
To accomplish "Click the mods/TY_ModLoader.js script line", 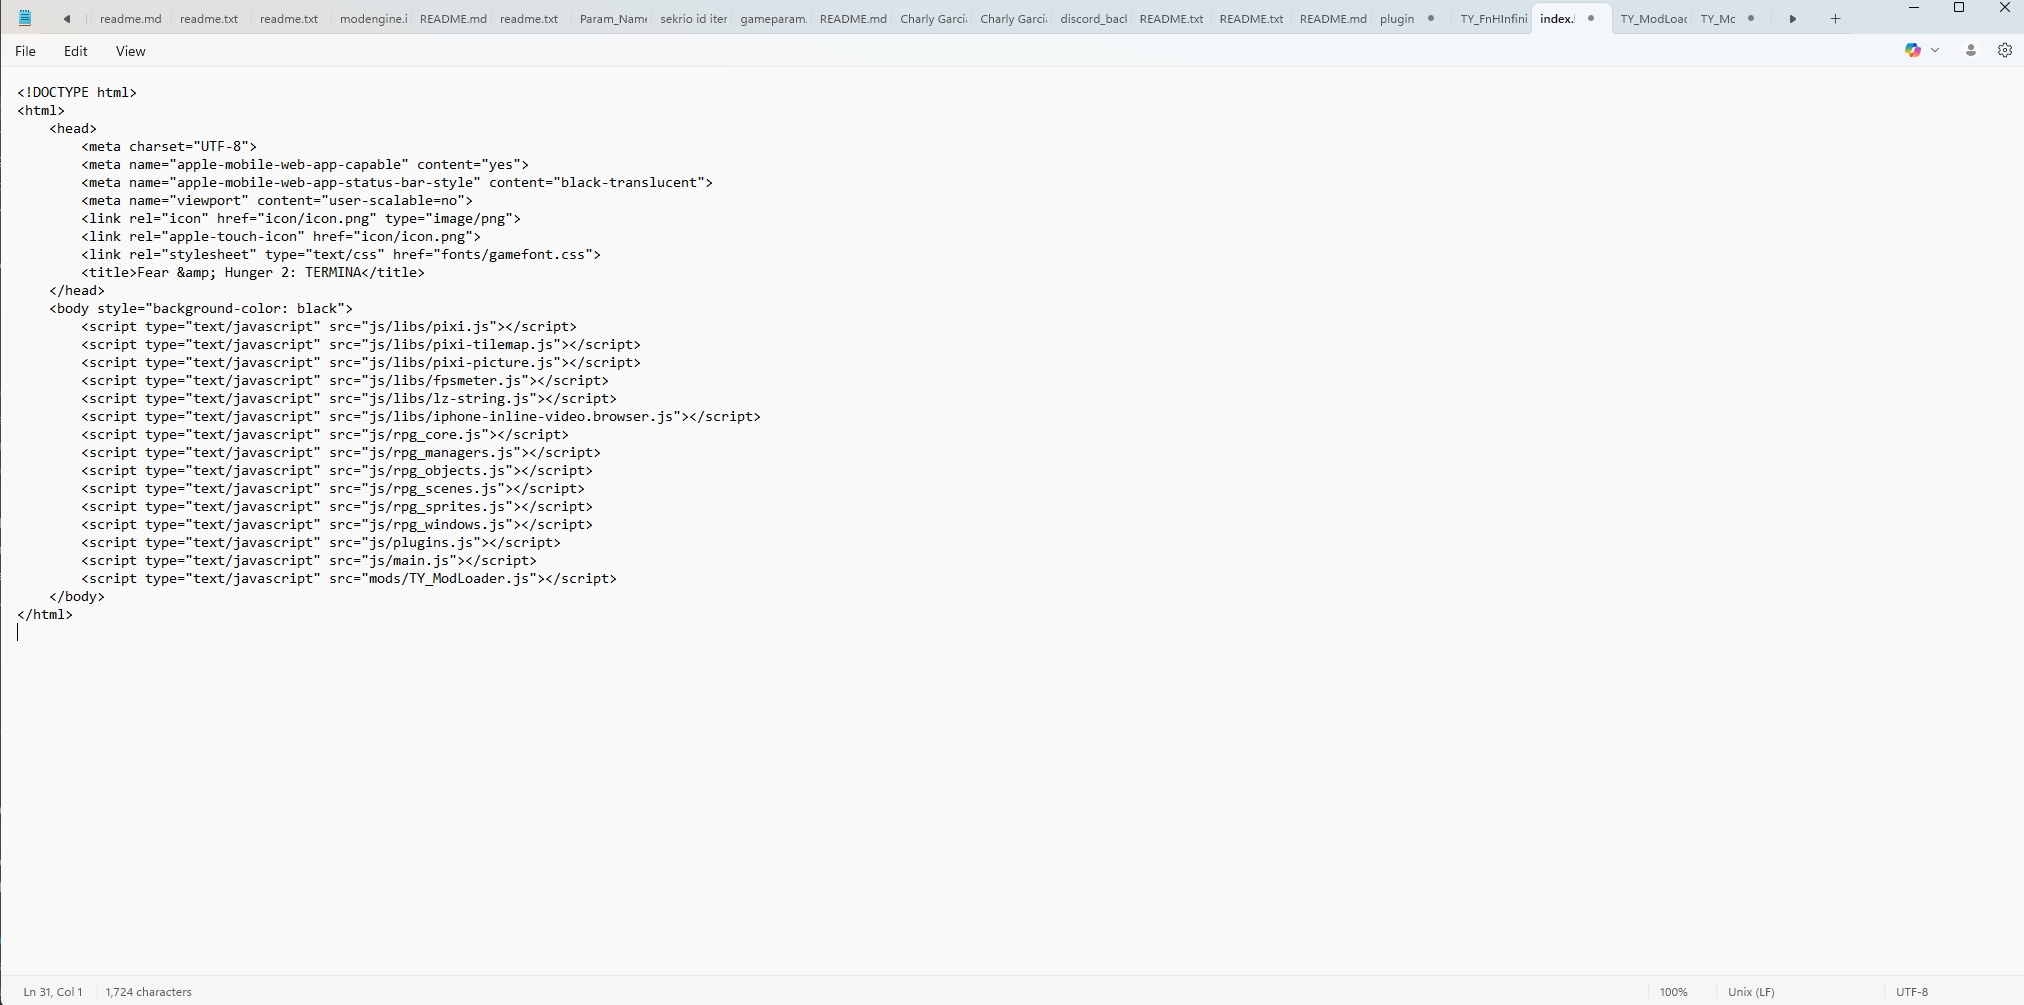I will tap(349, 578).
